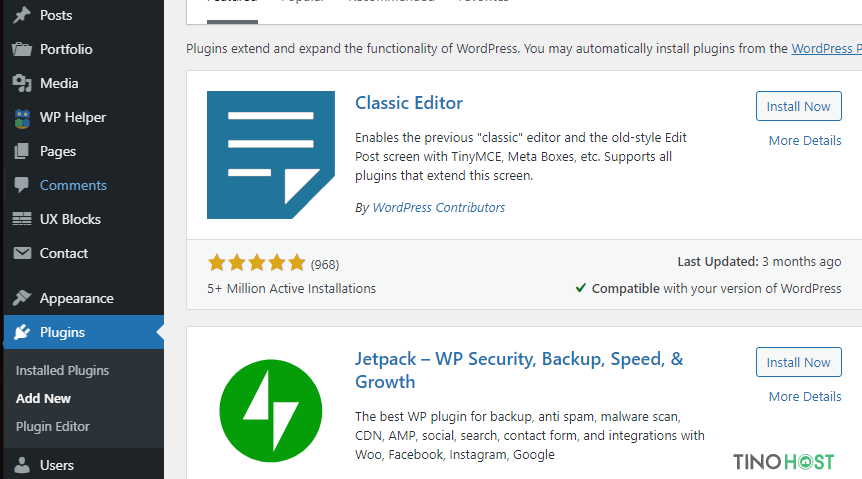Click the Plugins plug icon

22,332
